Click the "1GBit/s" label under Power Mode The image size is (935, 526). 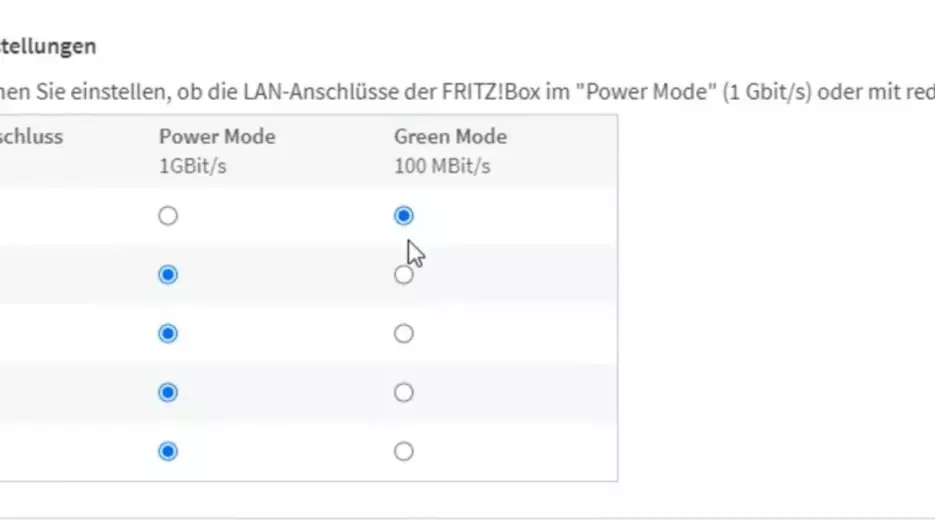[x=192, y=166]
